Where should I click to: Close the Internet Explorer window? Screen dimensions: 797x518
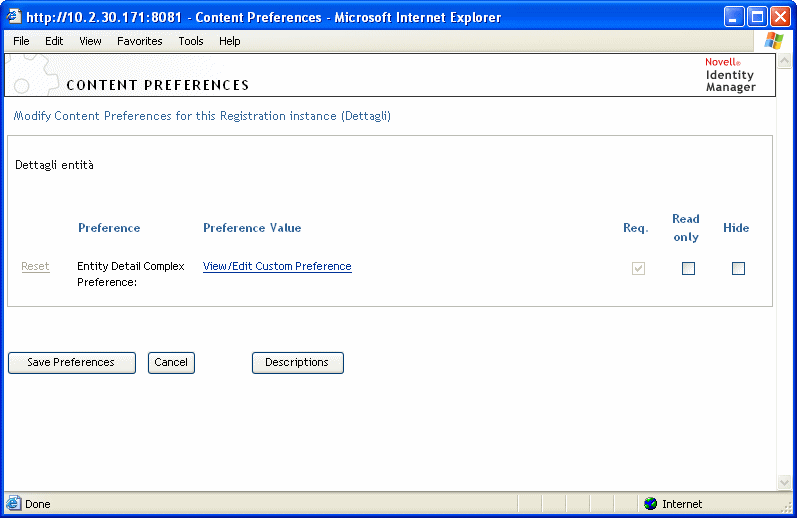pos(780,17)
